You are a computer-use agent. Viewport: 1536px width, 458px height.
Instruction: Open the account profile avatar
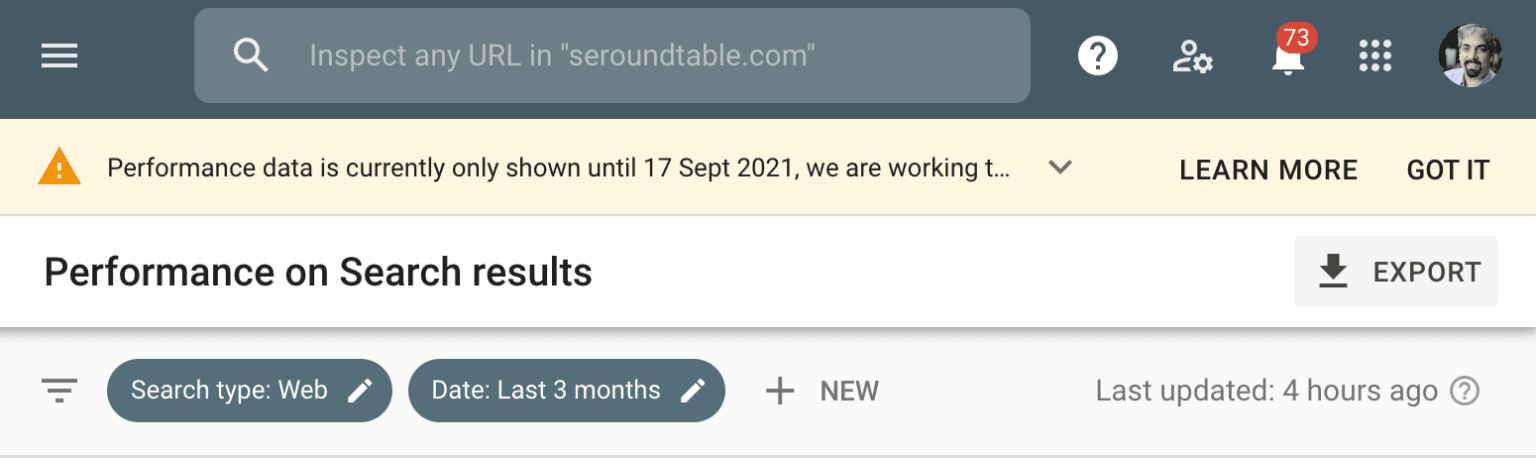coord(1470,55)
